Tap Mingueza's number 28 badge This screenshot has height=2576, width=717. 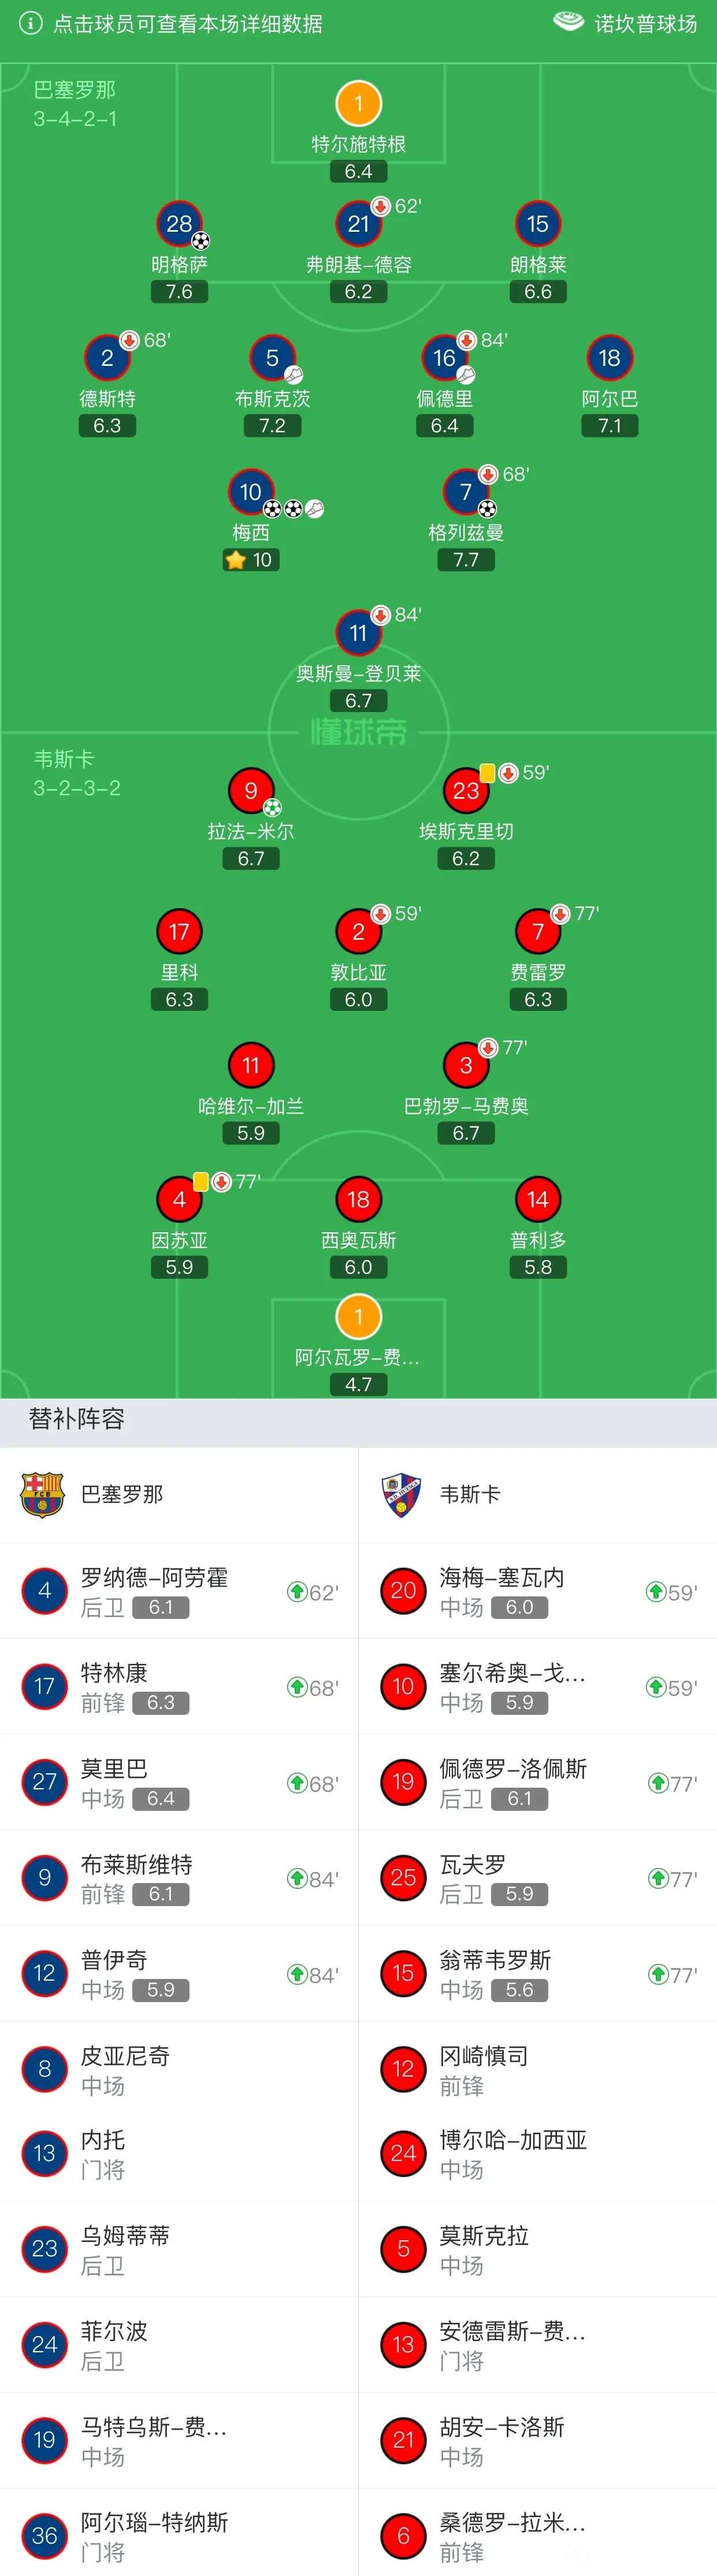179,224
